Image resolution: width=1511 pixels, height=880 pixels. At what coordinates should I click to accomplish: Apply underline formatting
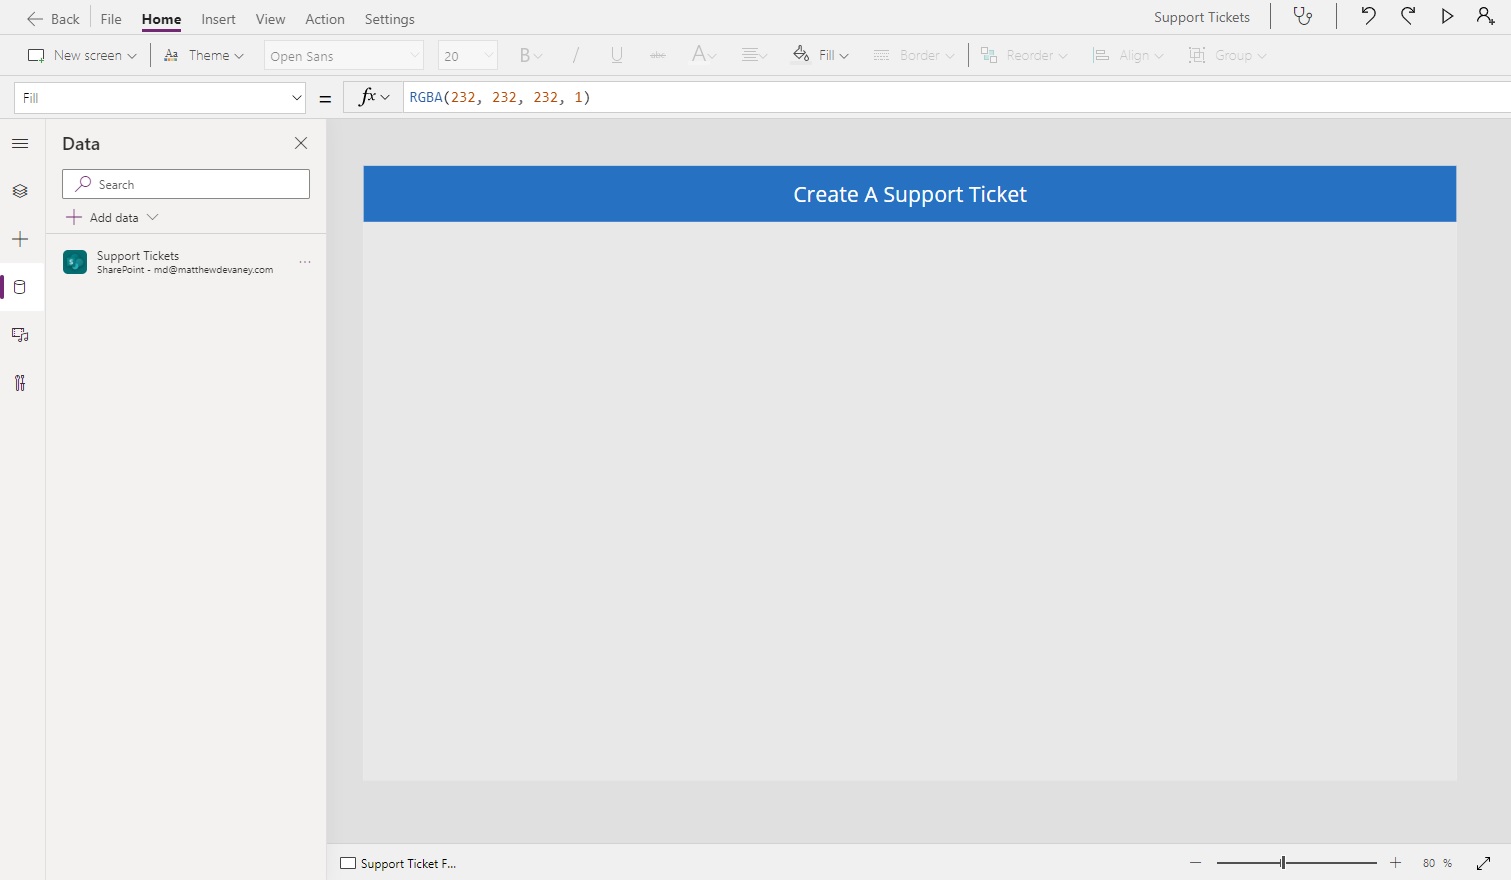tap(616, 55)
